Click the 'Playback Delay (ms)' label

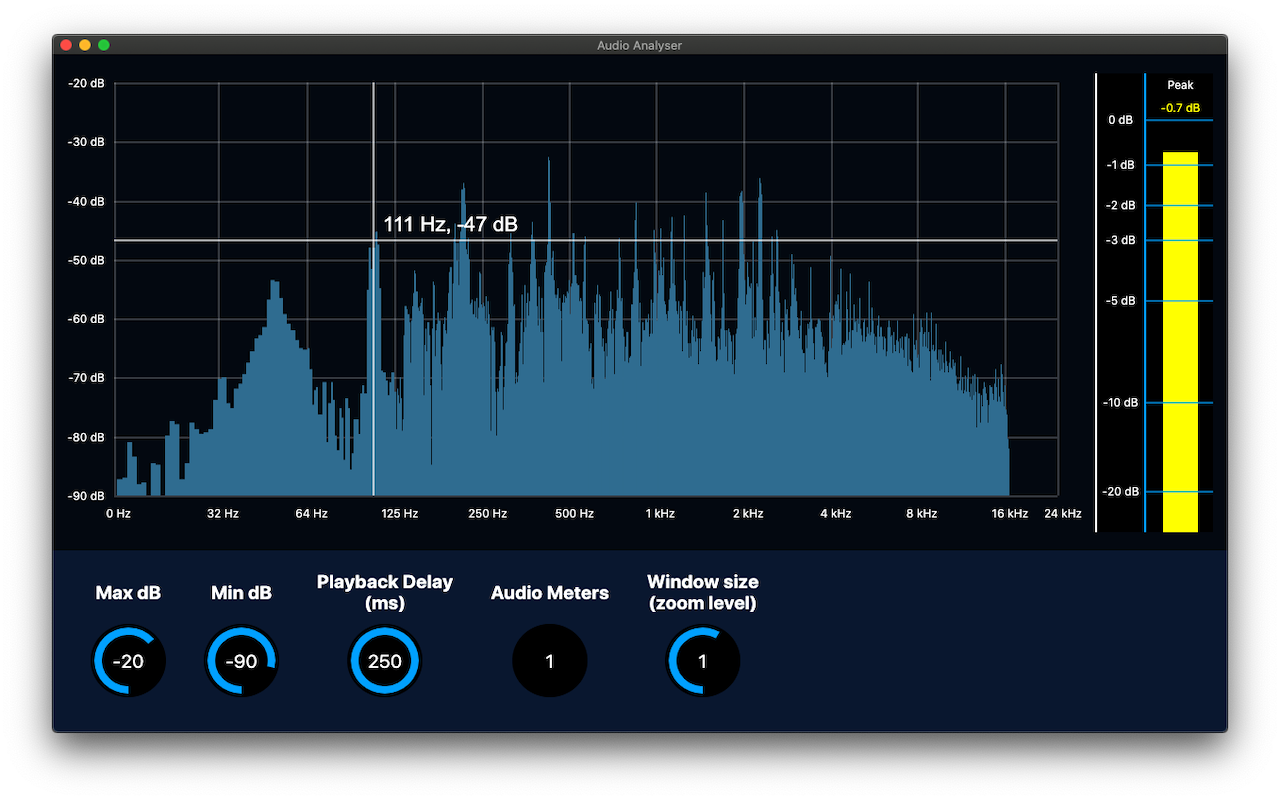(x=385, y=592)
